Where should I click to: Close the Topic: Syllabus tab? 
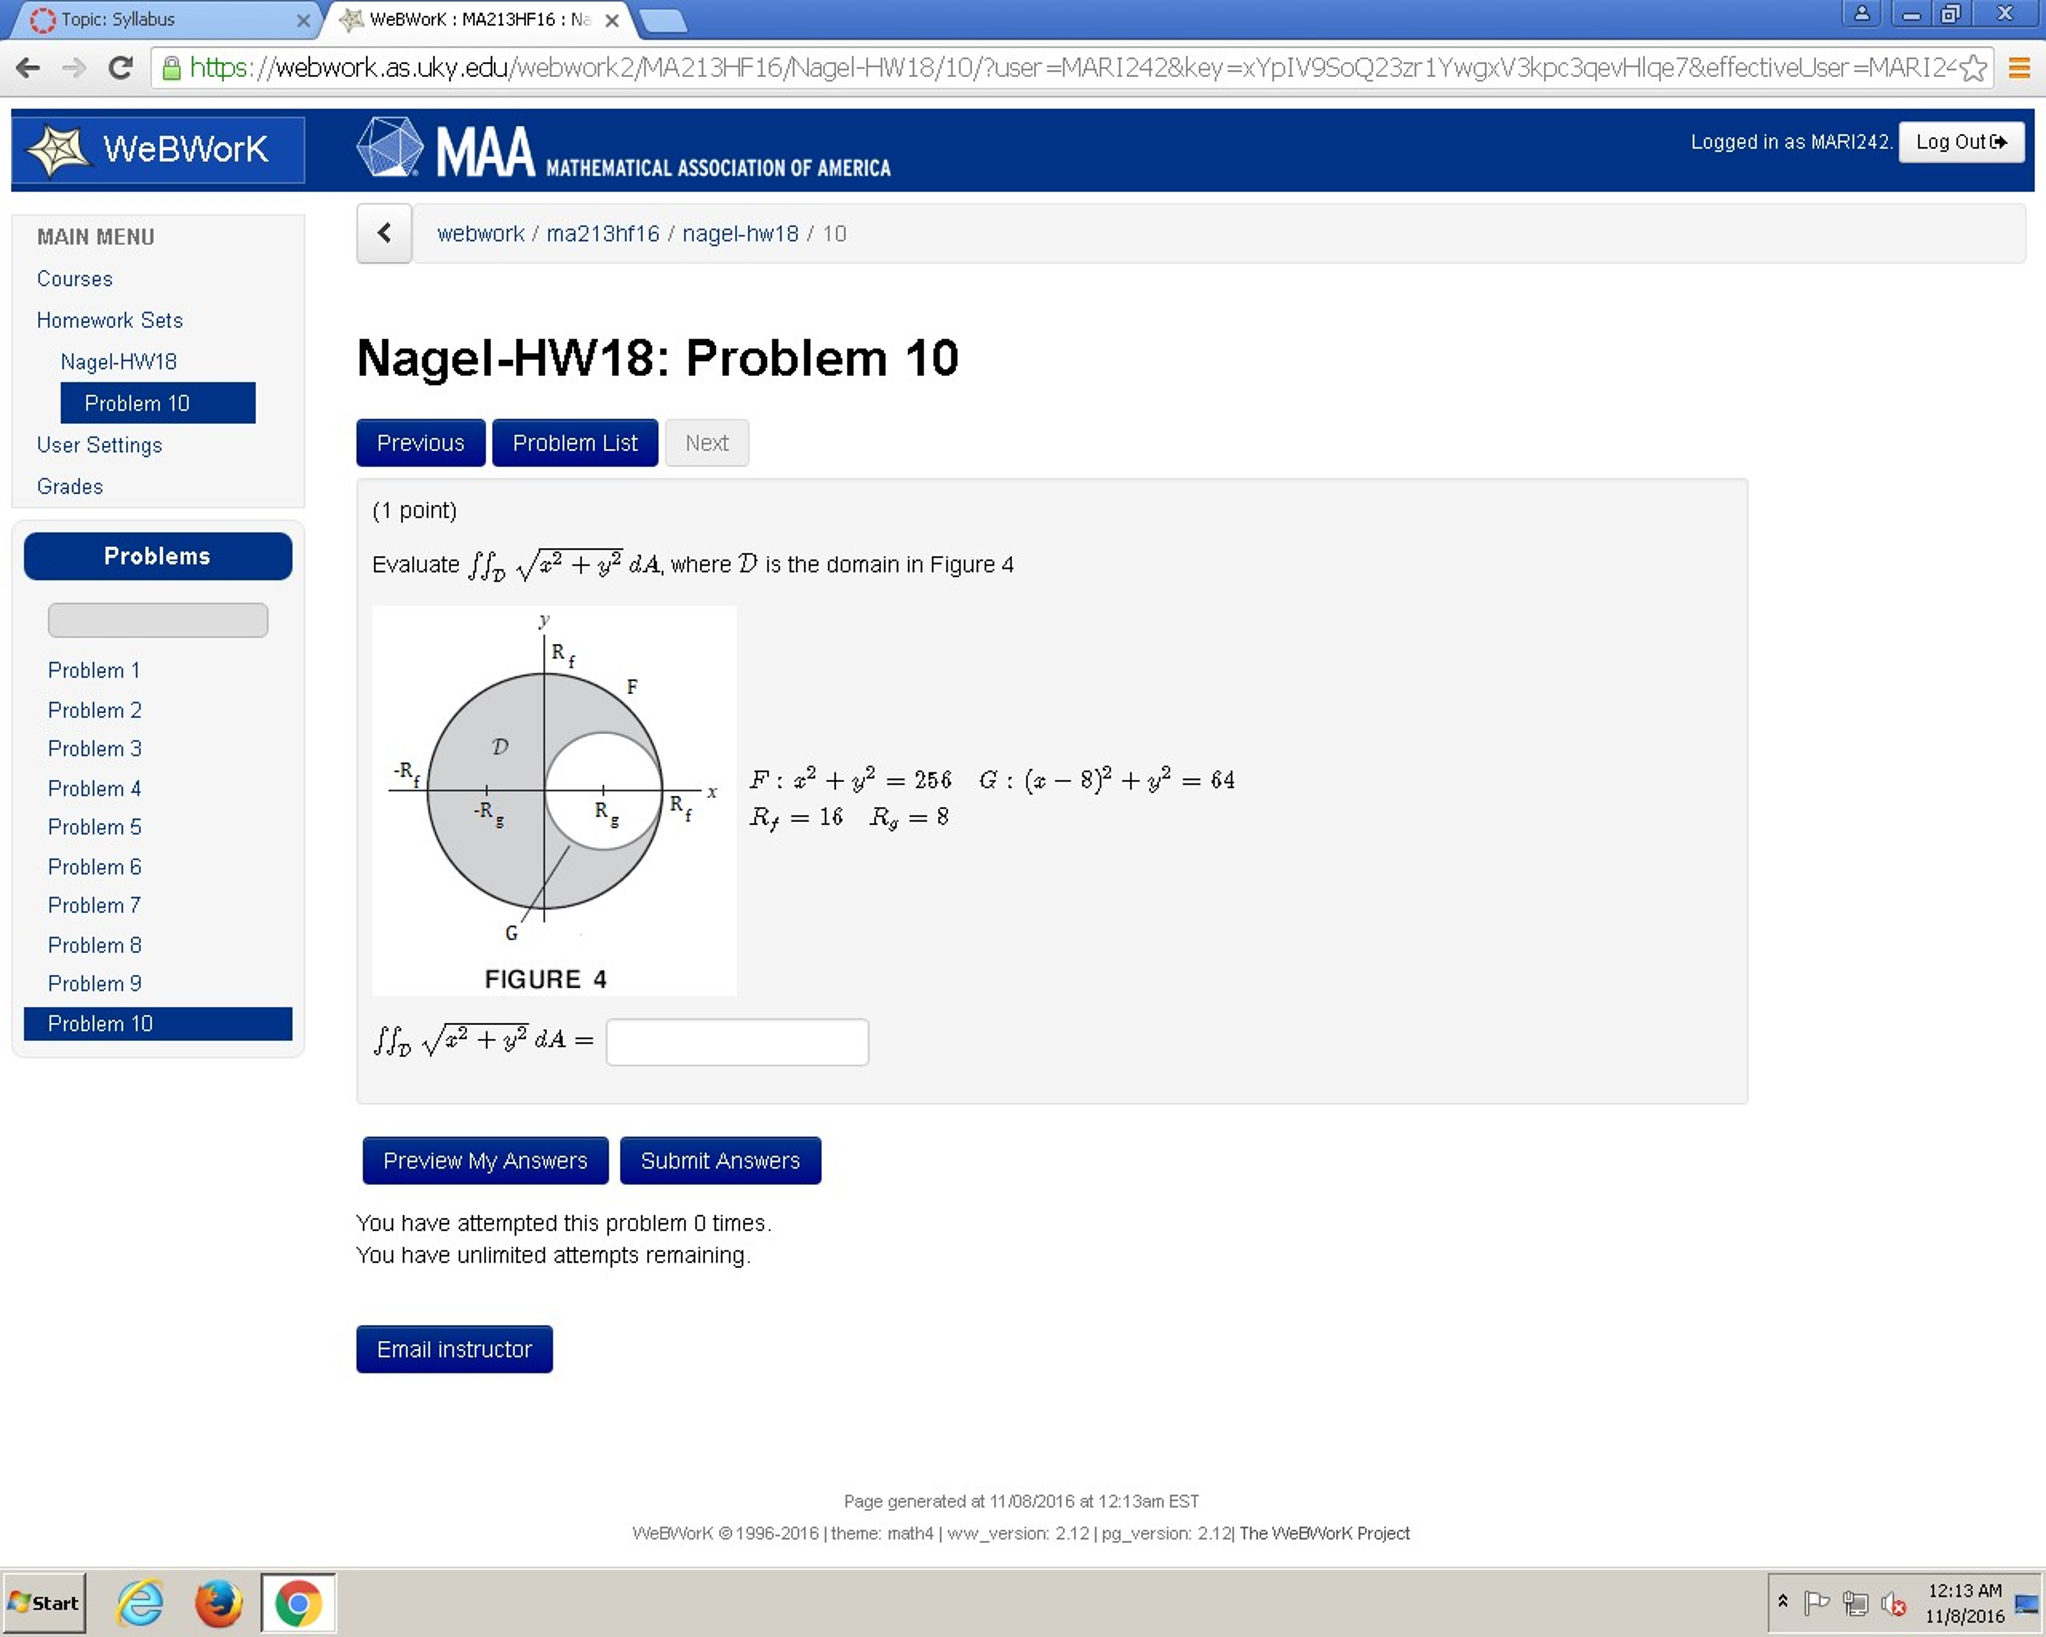tap(303, 20)
